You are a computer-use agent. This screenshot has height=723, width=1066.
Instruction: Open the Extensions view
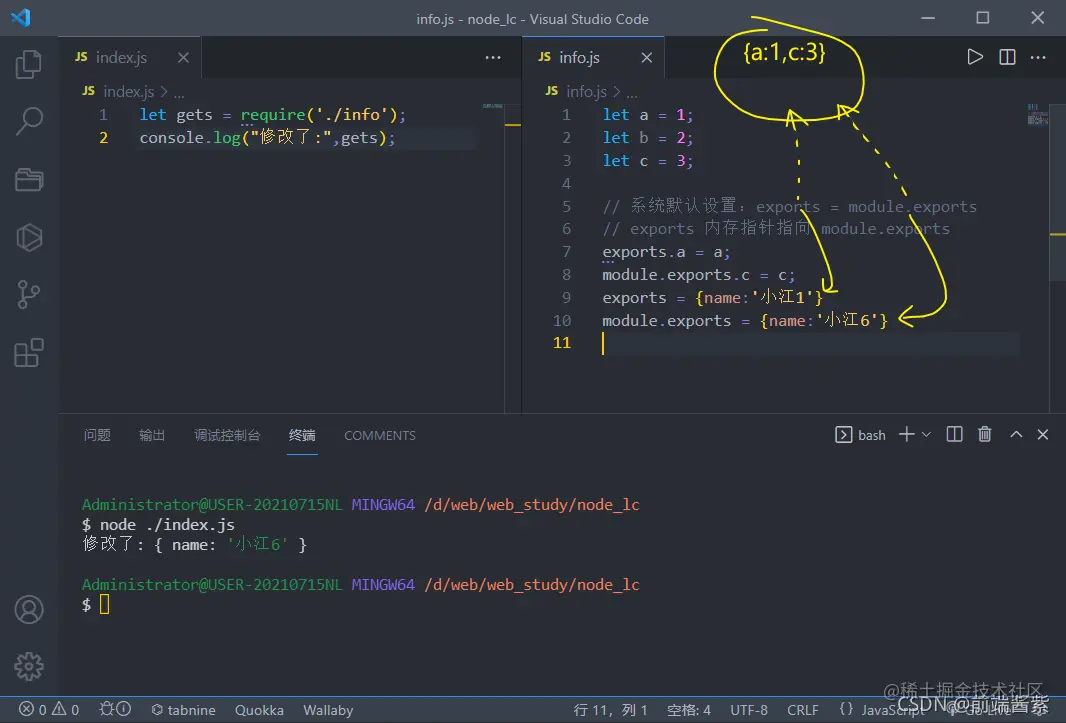pyautogui.click(x=29, y=352)
